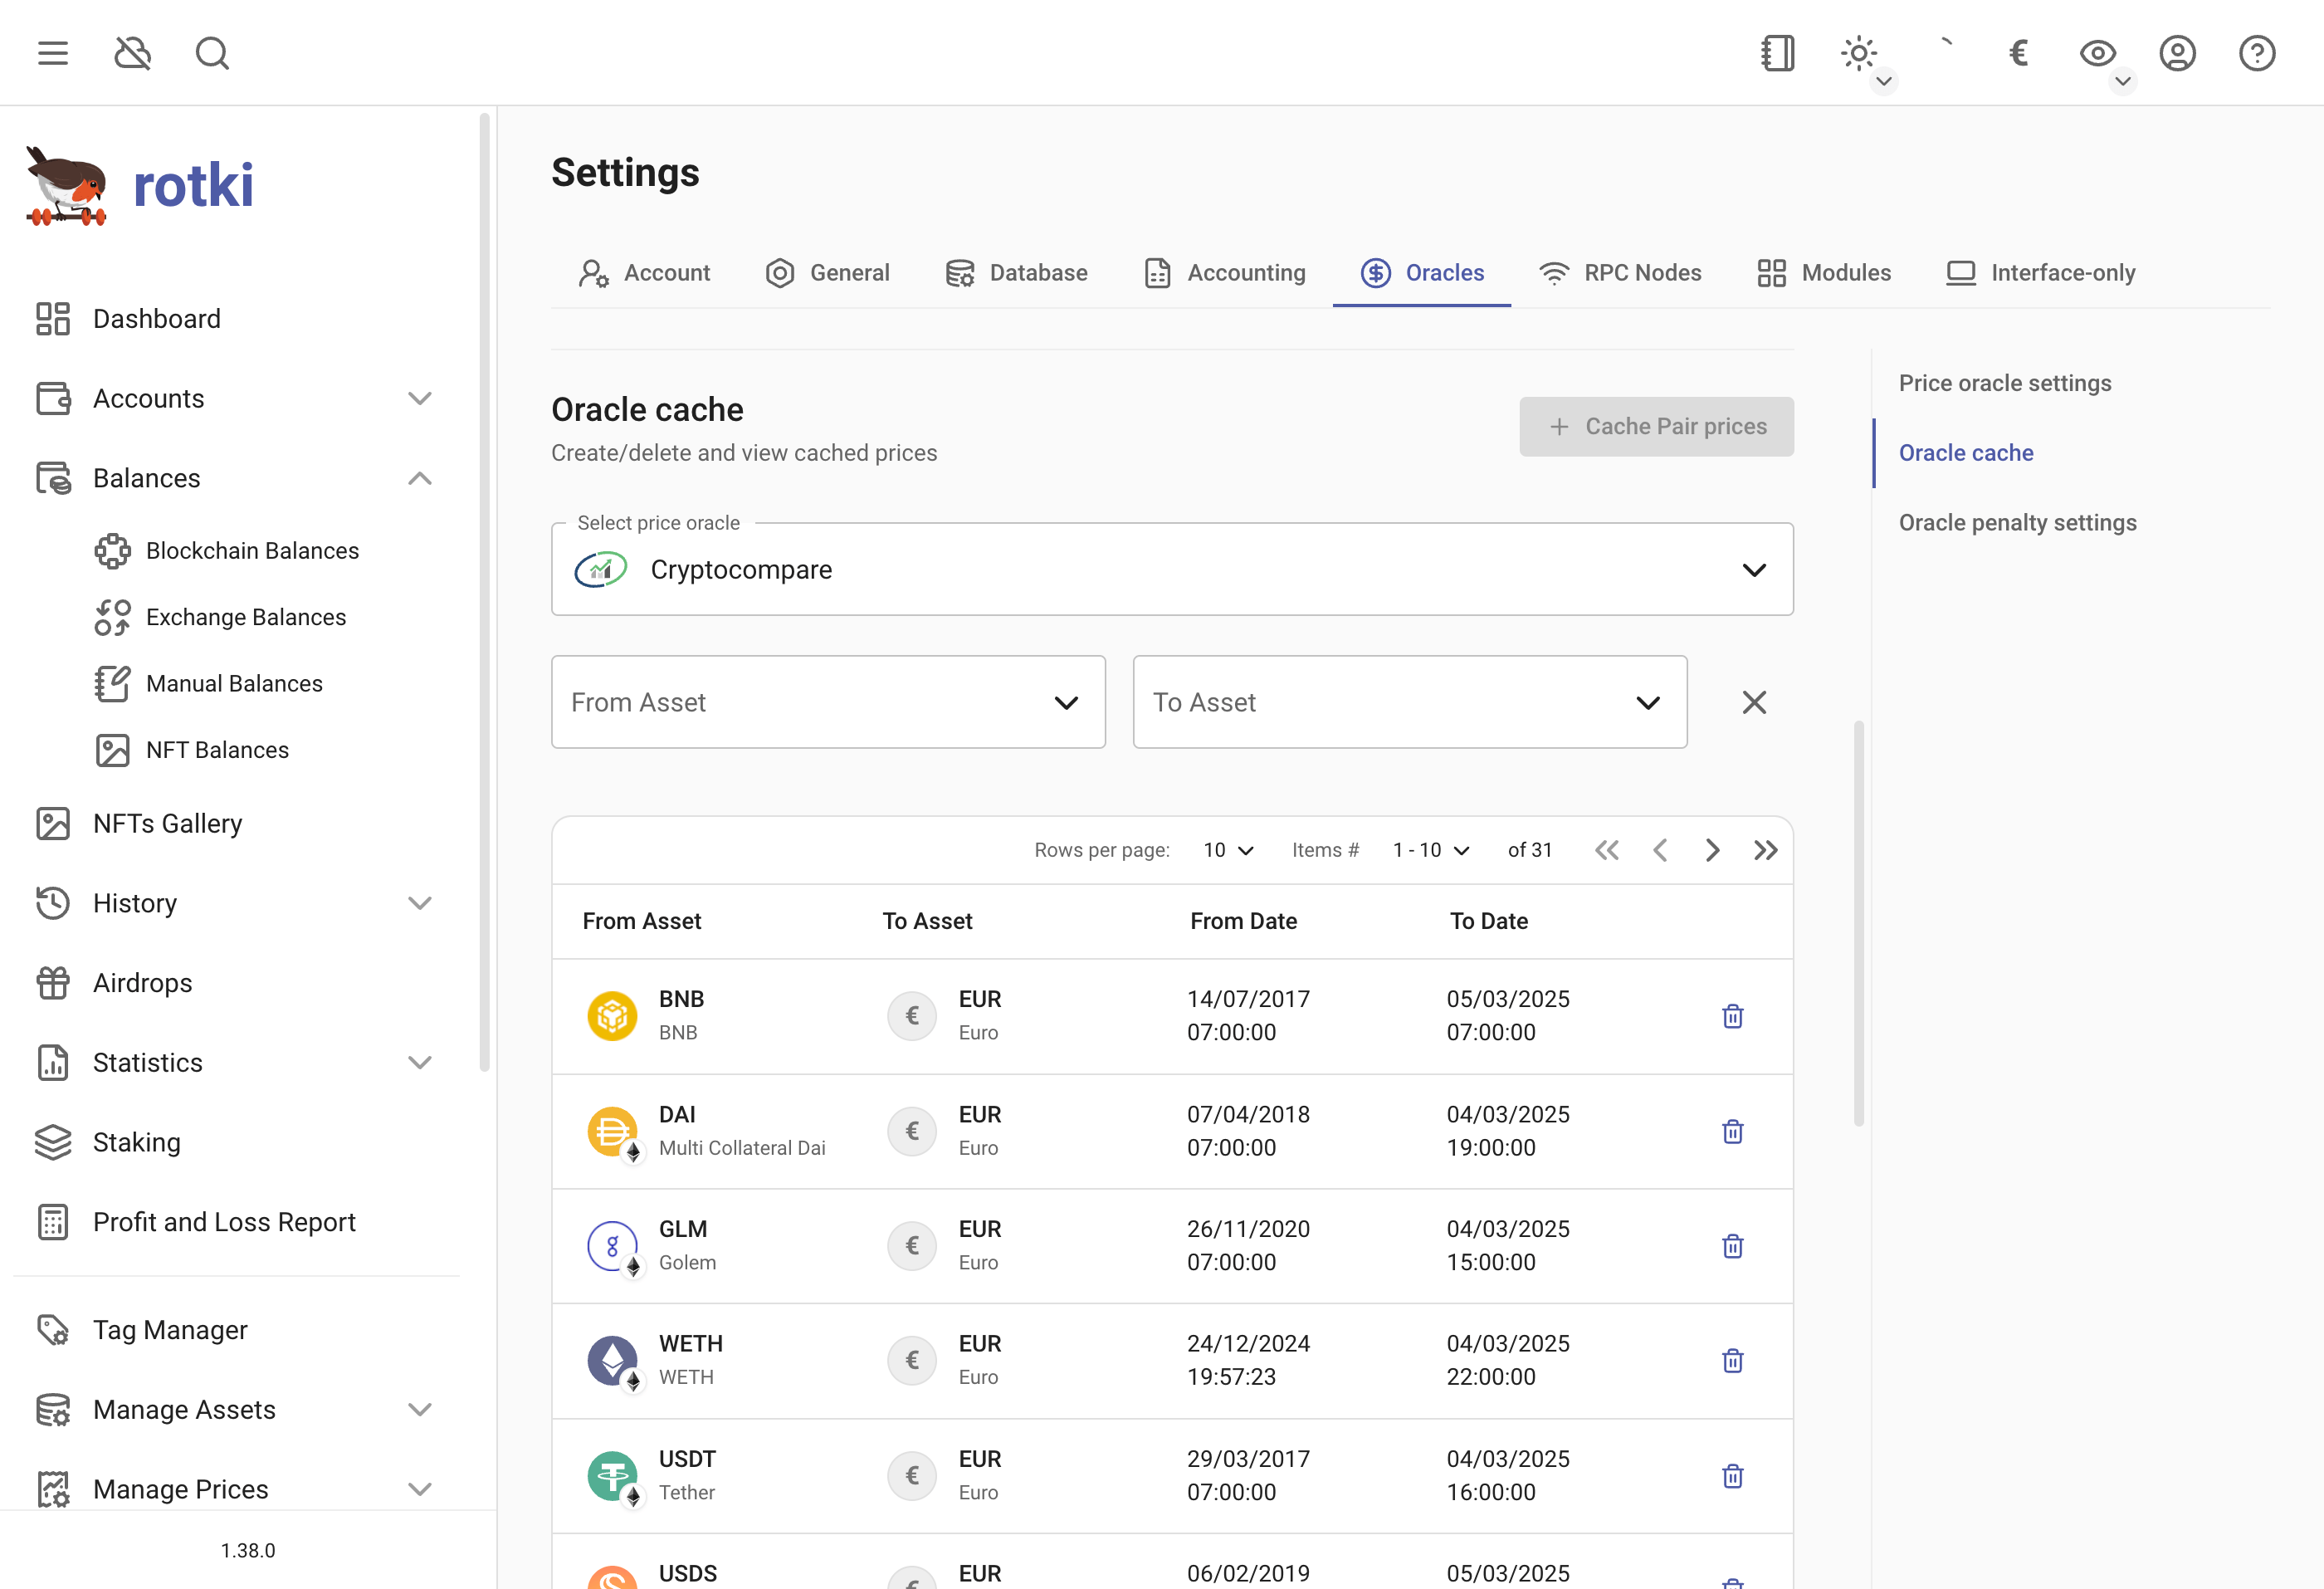Click the USDT Tether asset icon
This screenshot has width=2324, height=1589.
click(612, 1476)
